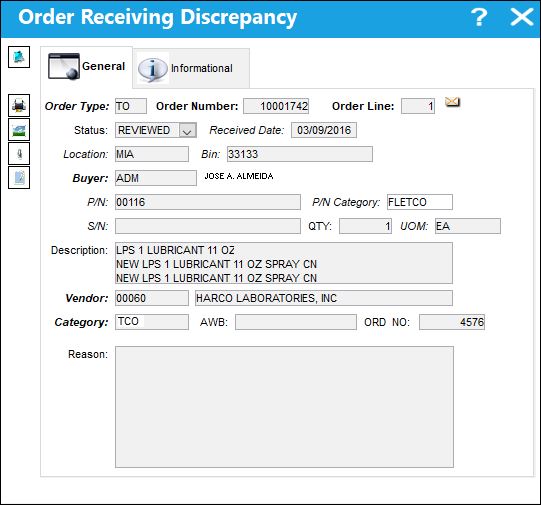Click the notepad icon in the sidebar
Viewport: 541px width, 505px height.
coord(19,178)
